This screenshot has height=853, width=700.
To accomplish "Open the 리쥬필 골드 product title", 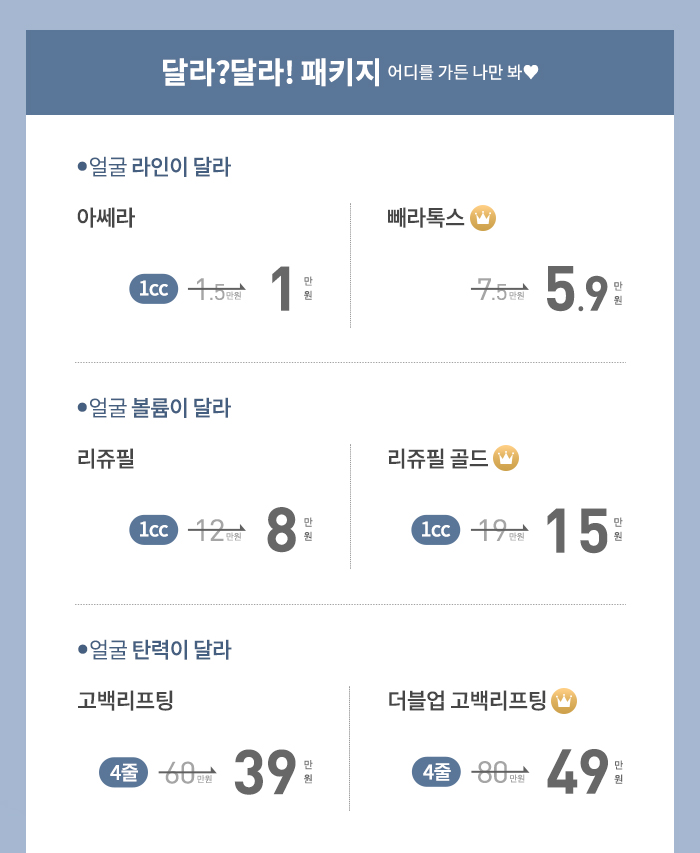I will (x=438, y=458).
